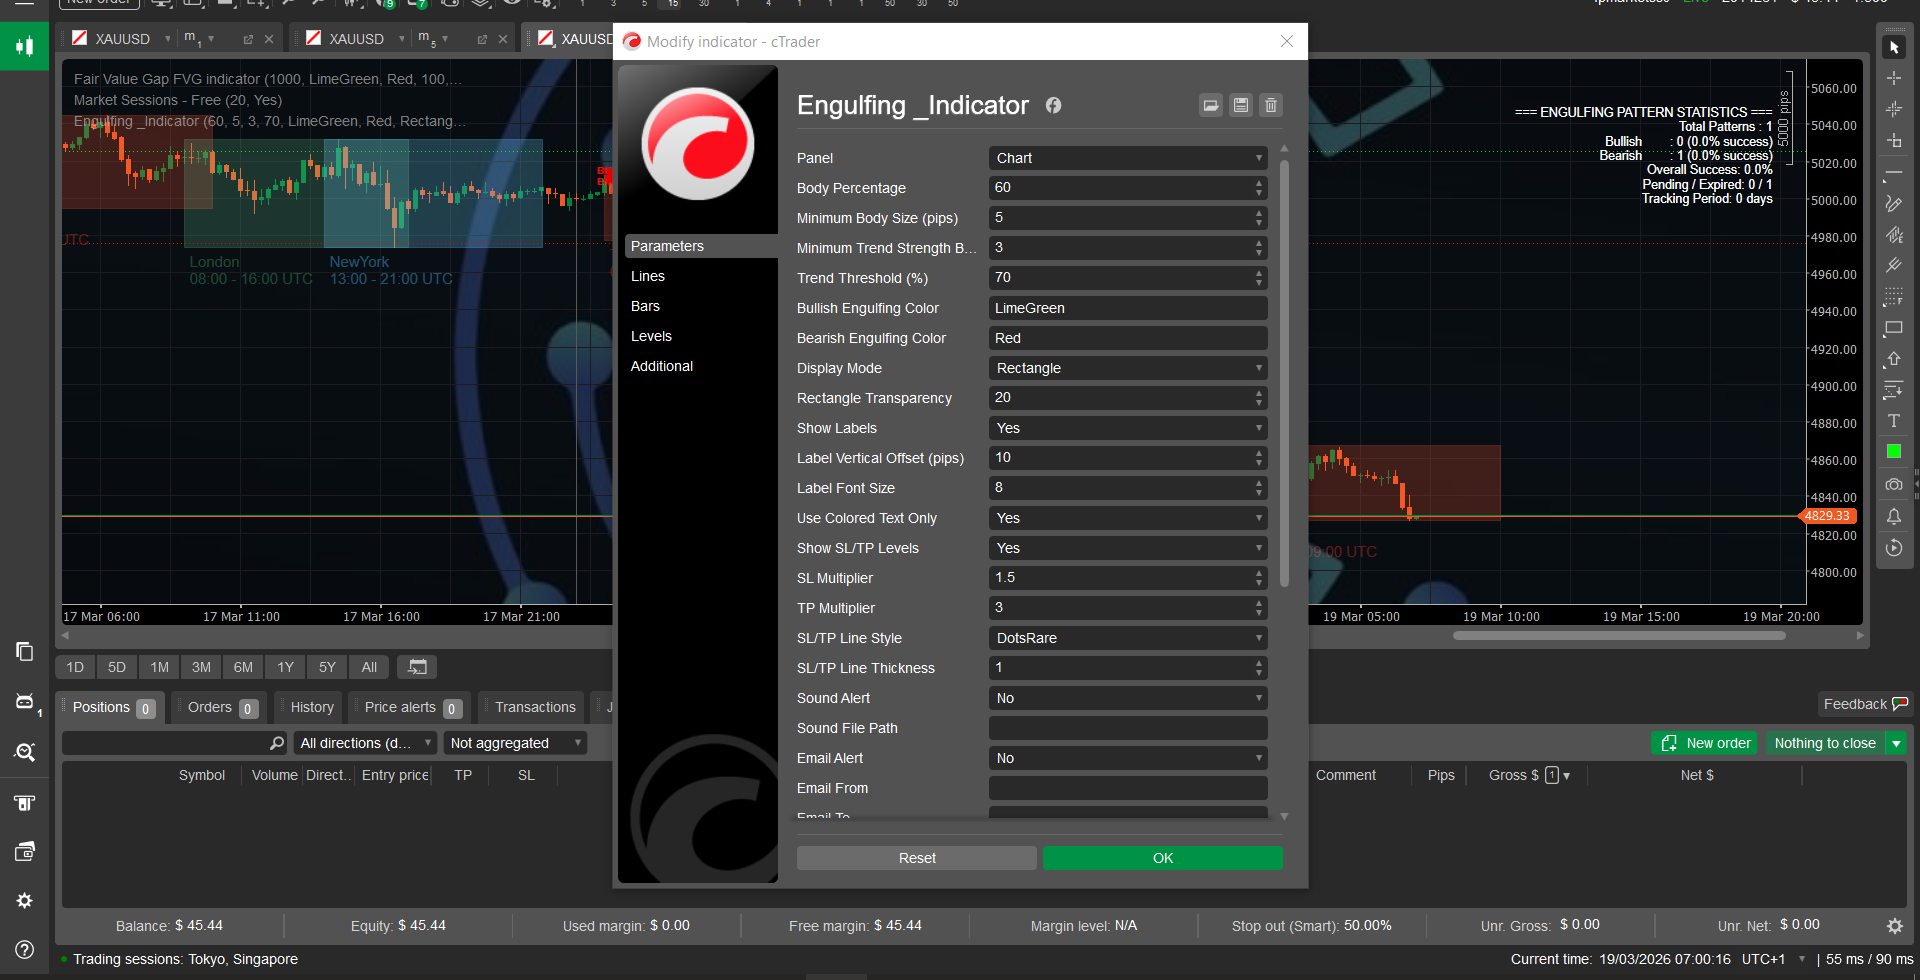Open alerts via the bell icon
The image size is (1920, 980).
pos(1894,516)
